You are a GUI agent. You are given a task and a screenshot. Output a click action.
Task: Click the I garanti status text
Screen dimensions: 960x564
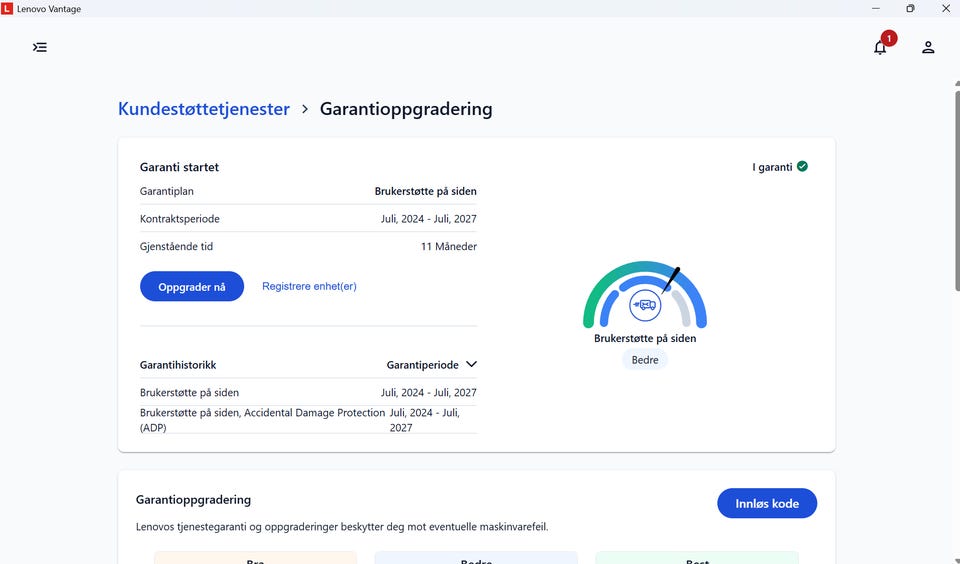click(772, 167)
